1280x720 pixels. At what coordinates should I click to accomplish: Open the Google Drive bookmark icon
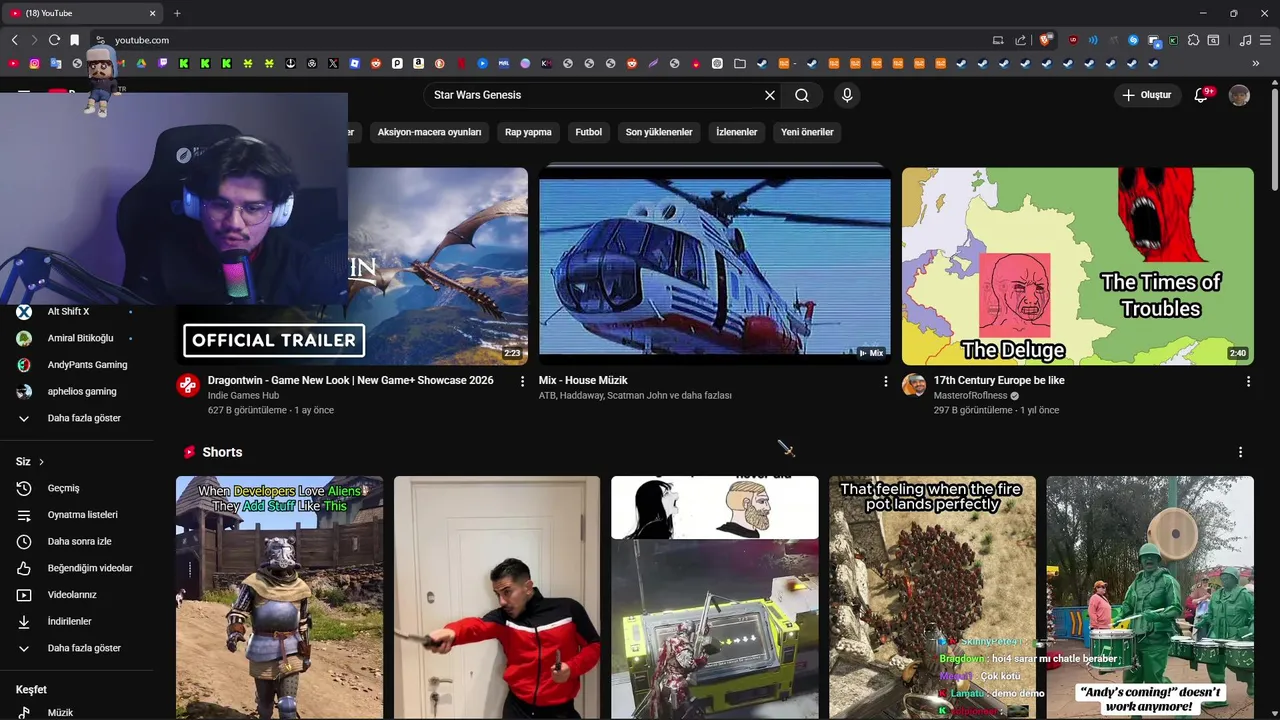[x=141, y=63]
